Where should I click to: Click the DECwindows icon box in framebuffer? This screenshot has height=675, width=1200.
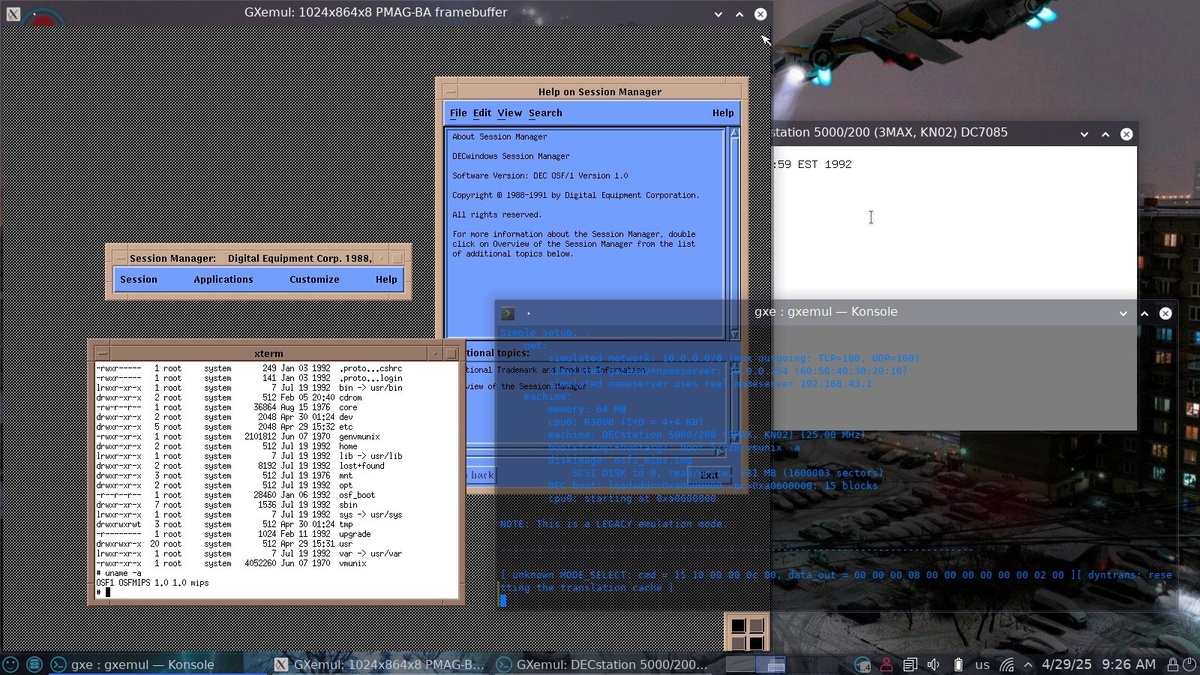pos(746,633)
